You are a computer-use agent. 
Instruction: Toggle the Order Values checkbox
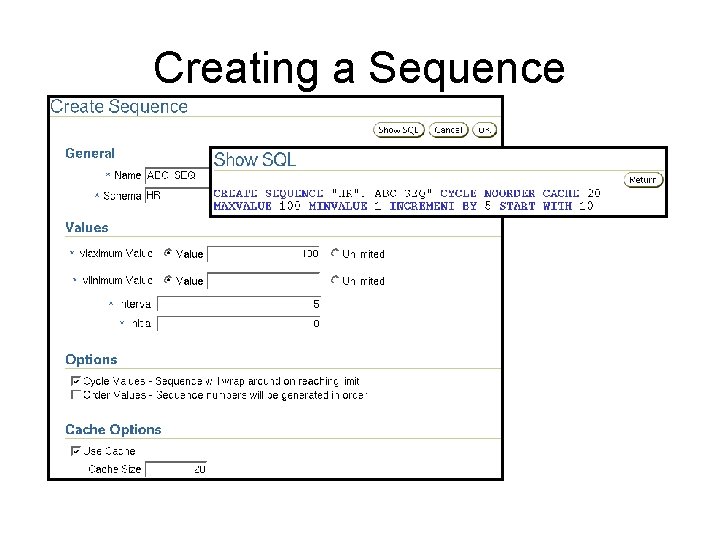(76, 394)
